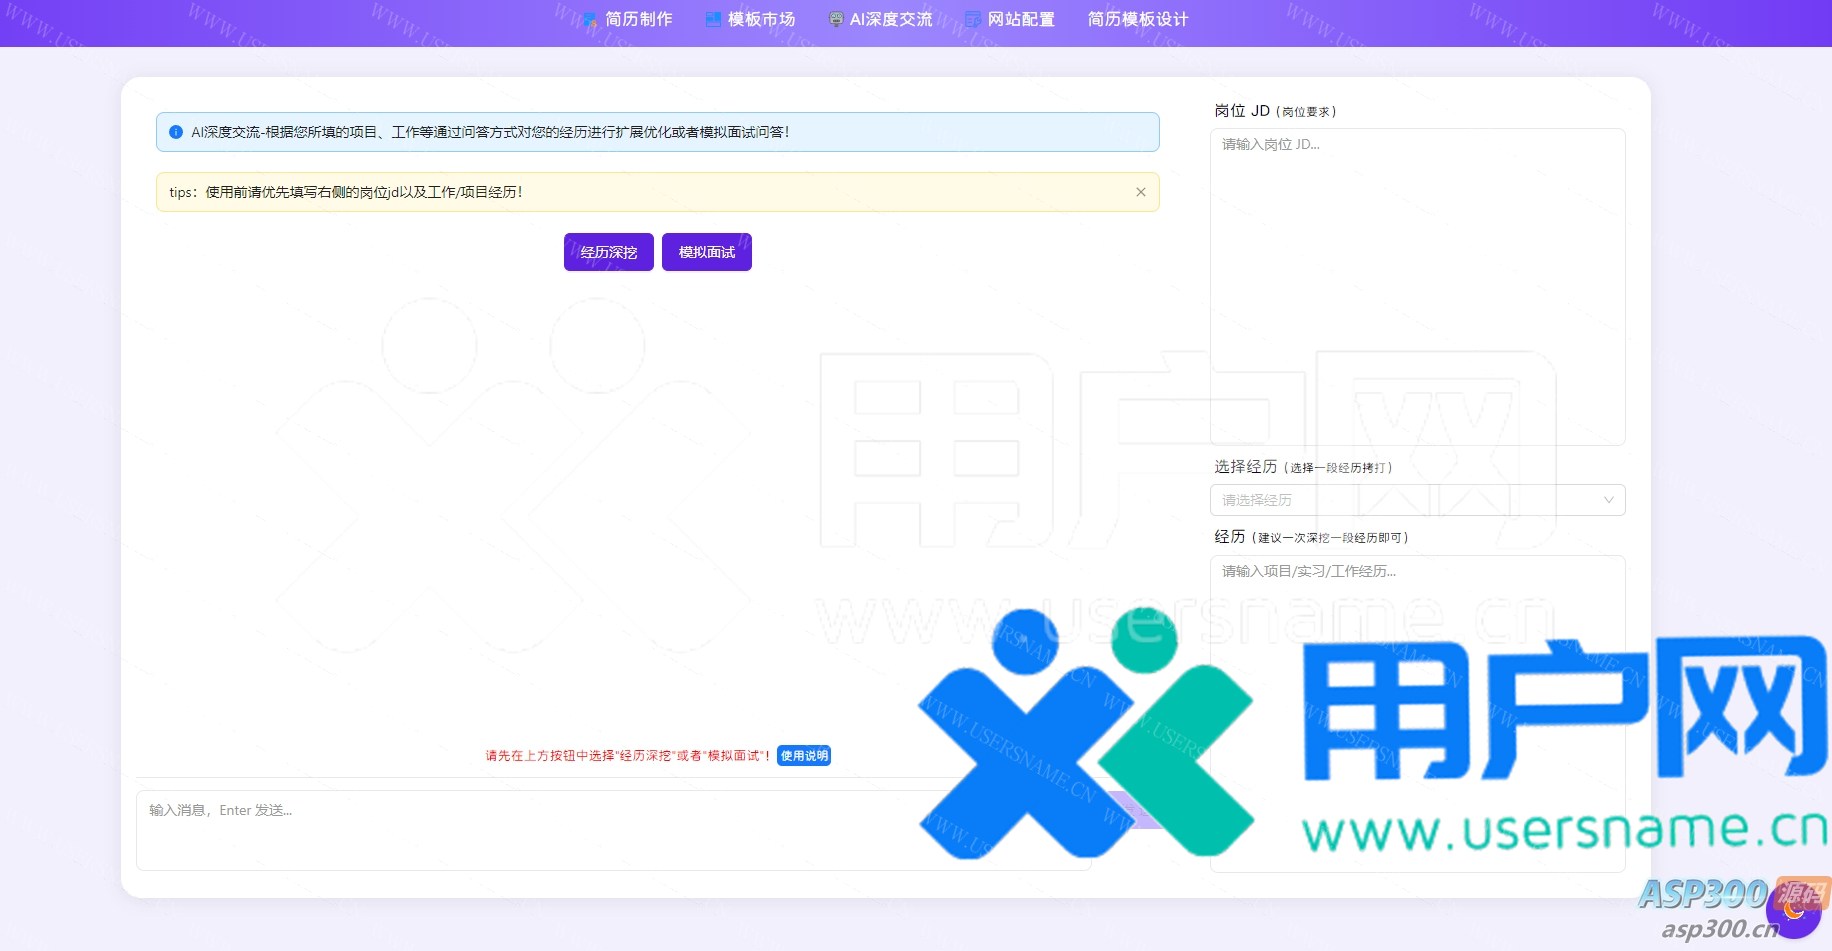
Task: Click the AI深度交流 navigation label
Action: pyautogui.click(x=890, y=19)
